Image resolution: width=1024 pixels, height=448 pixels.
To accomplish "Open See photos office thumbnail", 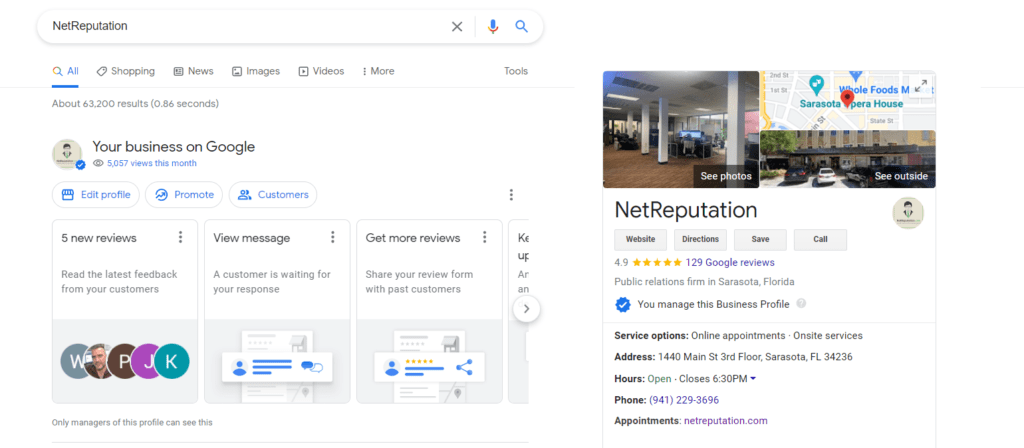I will point(680,129).
